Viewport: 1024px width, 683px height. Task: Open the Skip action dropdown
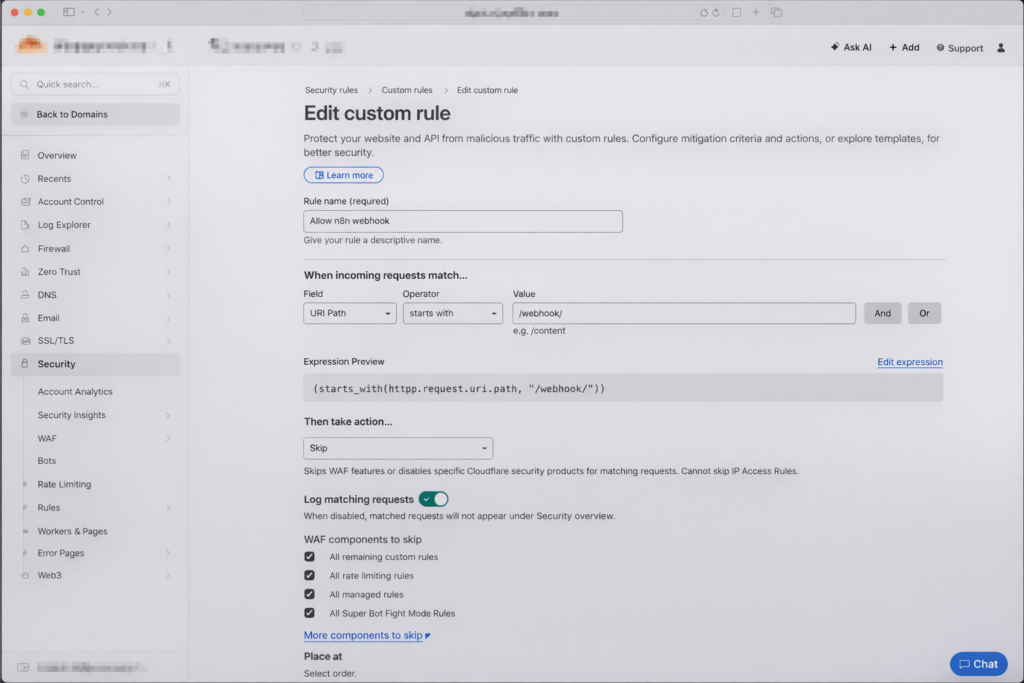398,448
